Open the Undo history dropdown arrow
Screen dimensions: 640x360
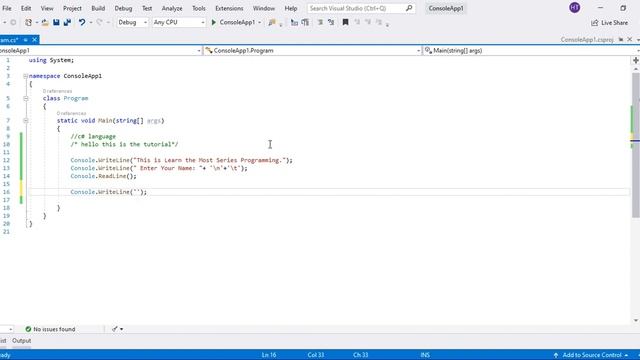click(91, 22)
